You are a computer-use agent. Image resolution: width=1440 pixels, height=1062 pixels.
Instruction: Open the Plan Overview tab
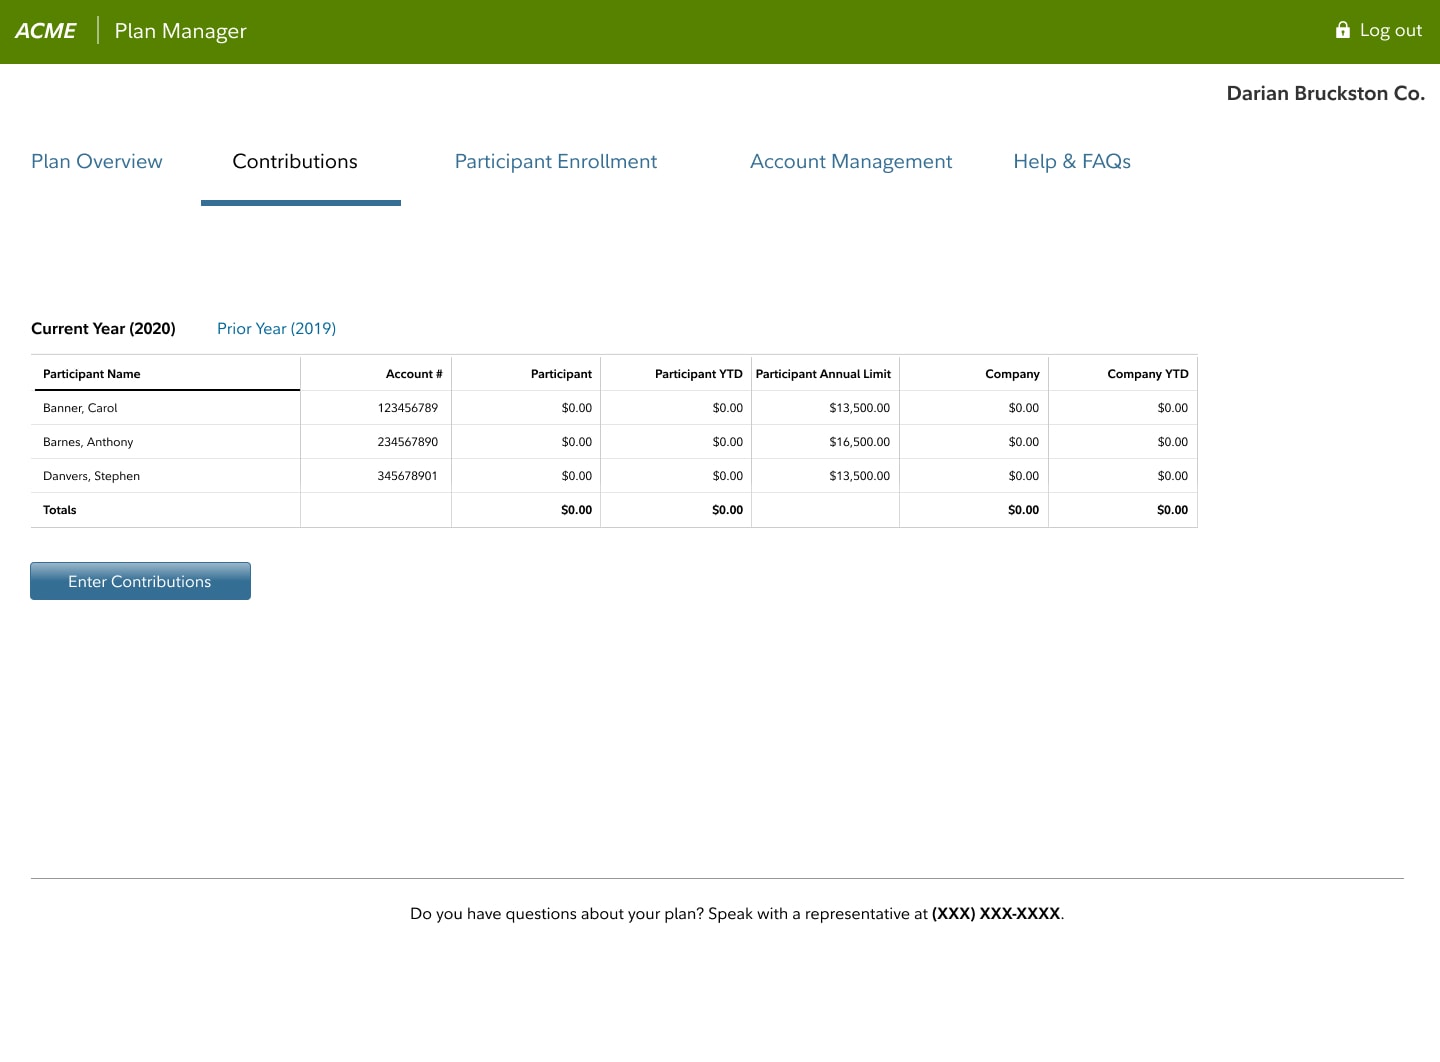click(x=97, y=161)
